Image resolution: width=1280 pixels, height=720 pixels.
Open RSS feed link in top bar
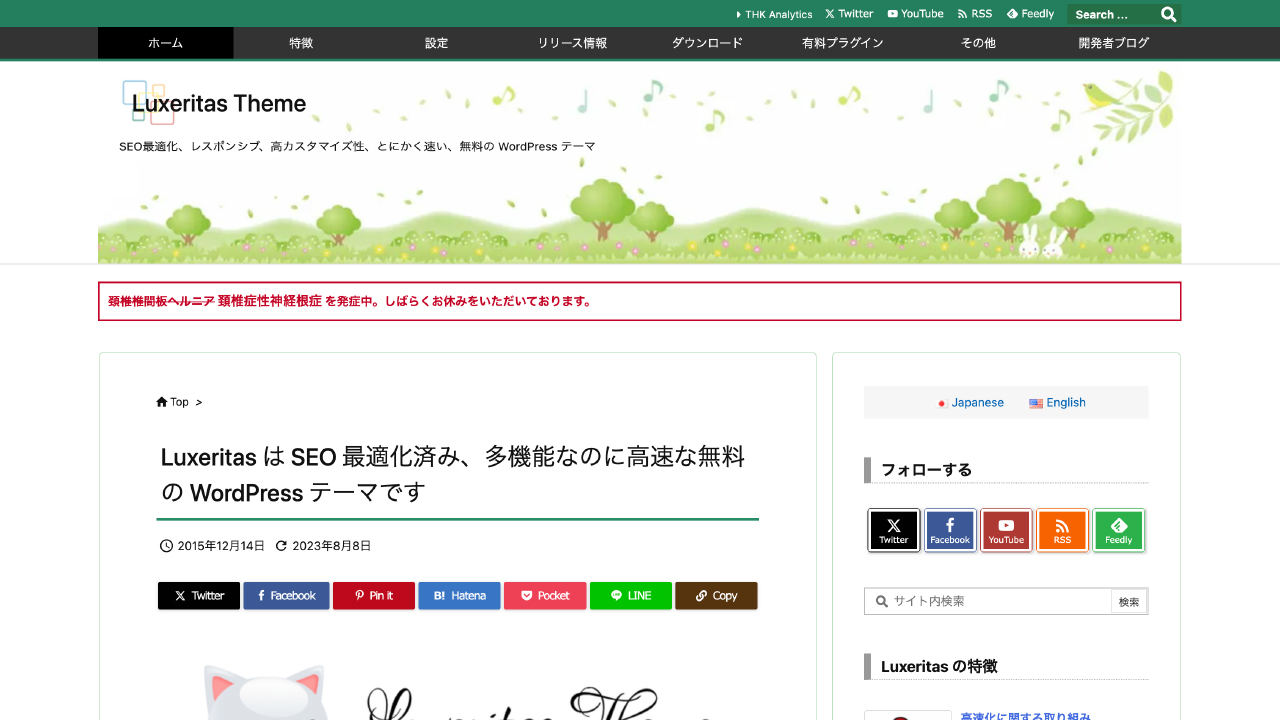975,14
